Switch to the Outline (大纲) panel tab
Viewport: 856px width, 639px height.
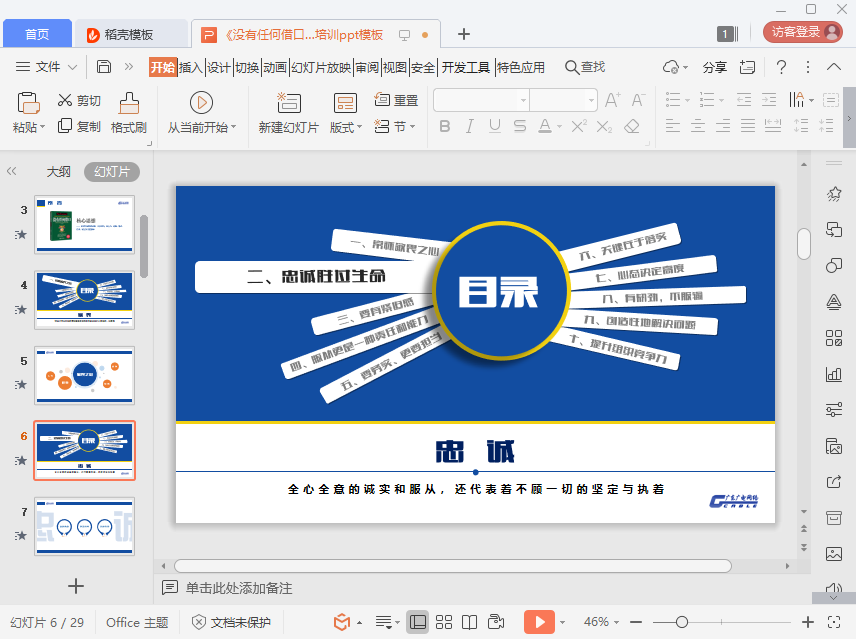coord(58,171)
